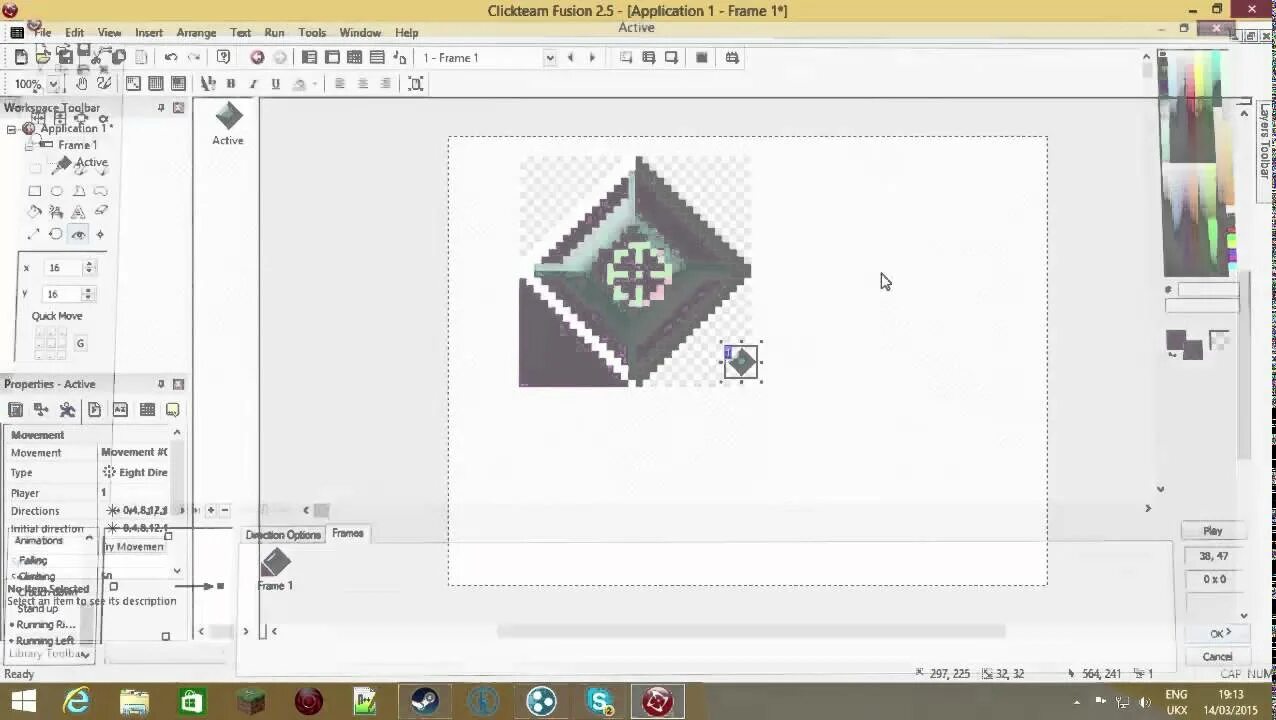Select the Running Left animation
1276x720 pixels.
tap(44, 641)
